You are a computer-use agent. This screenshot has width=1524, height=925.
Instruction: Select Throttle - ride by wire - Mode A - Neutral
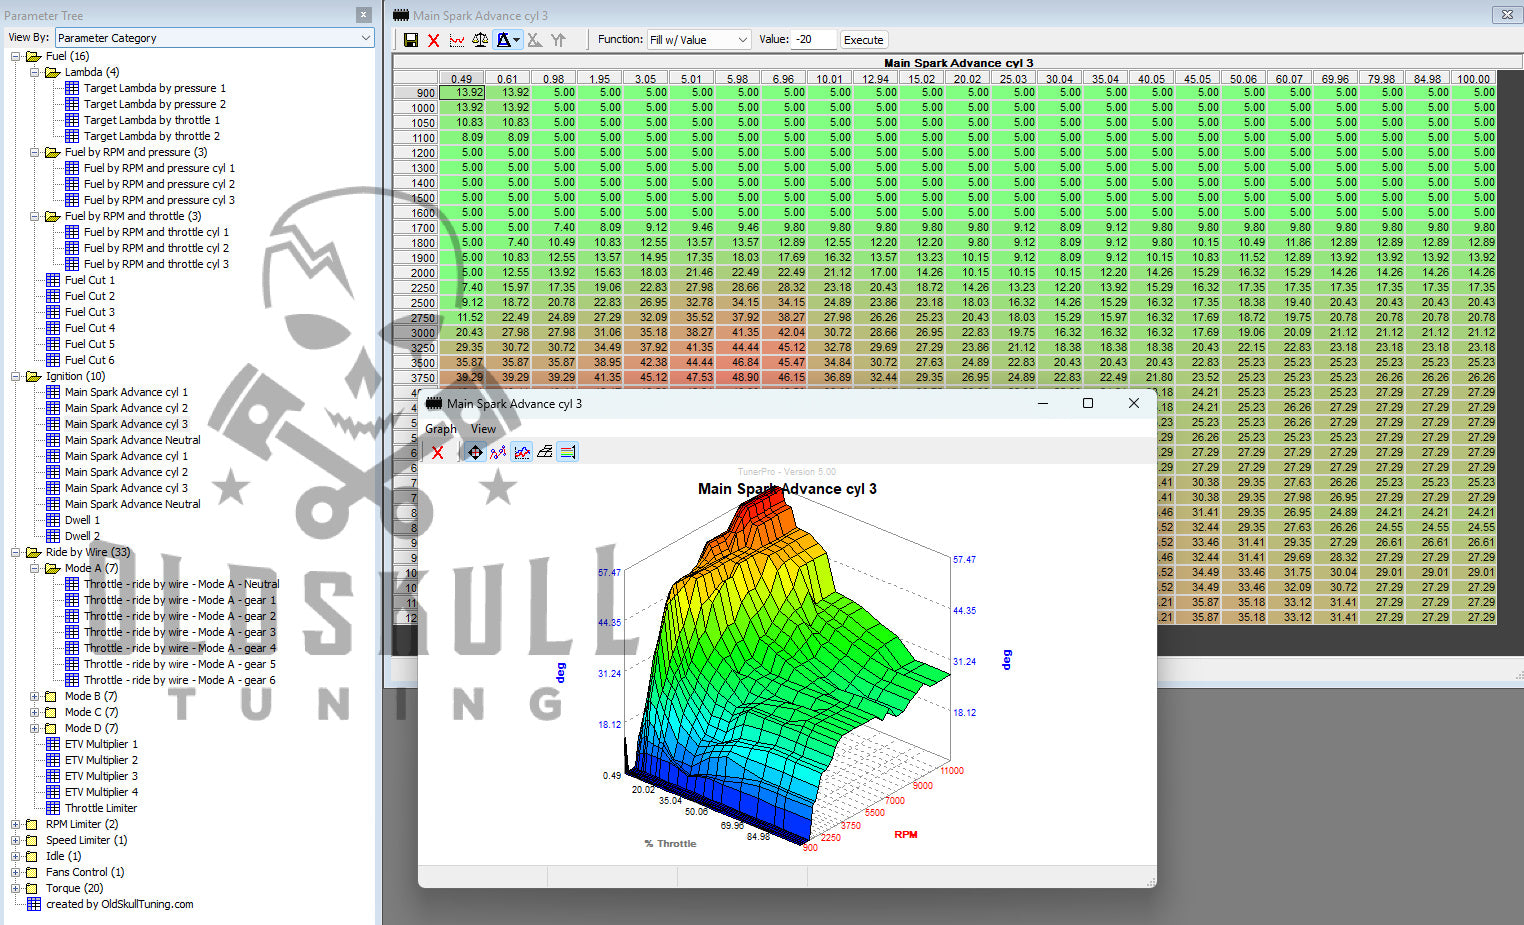click(x=182, y=584)
